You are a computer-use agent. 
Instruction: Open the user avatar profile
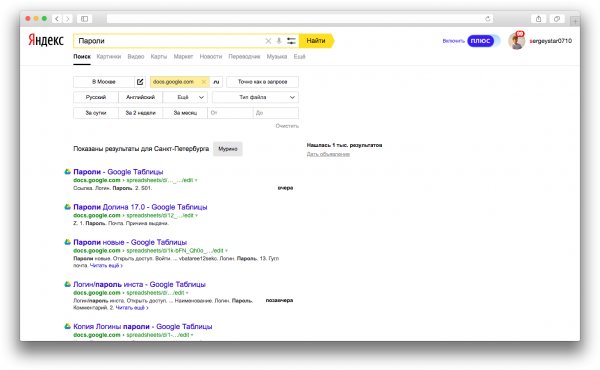pos(516,41)
